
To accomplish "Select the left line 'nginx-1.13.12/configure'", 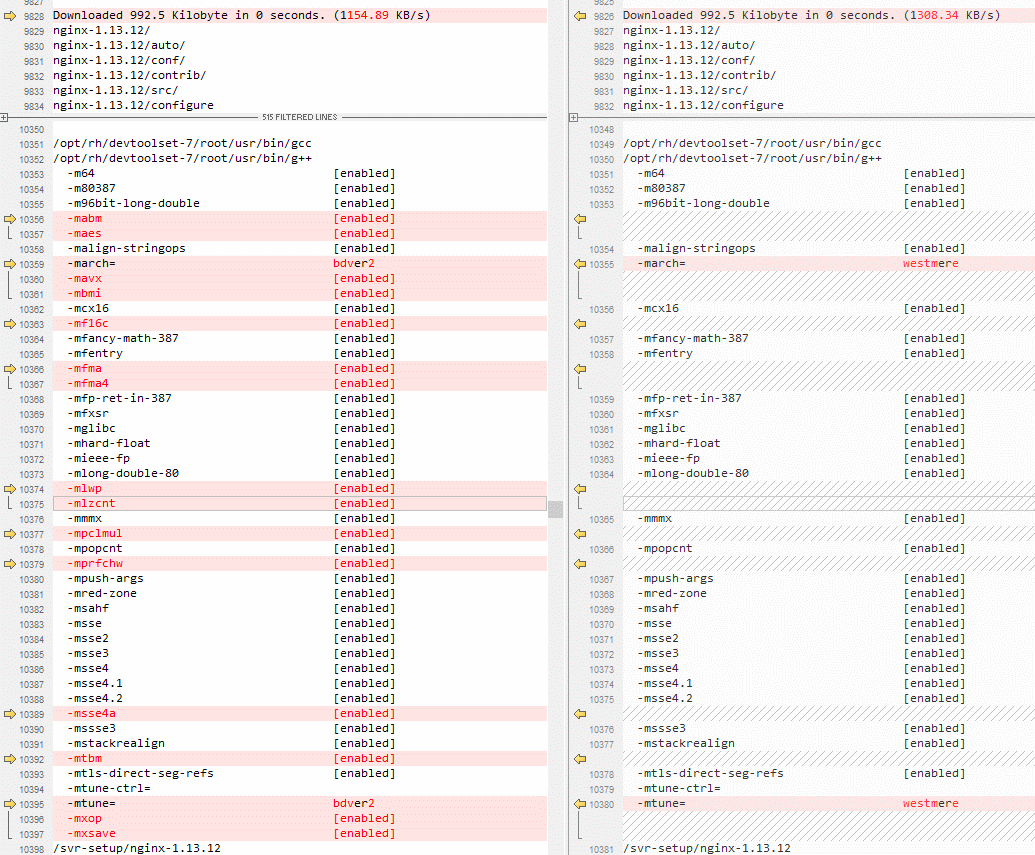I will coord(300,106).
